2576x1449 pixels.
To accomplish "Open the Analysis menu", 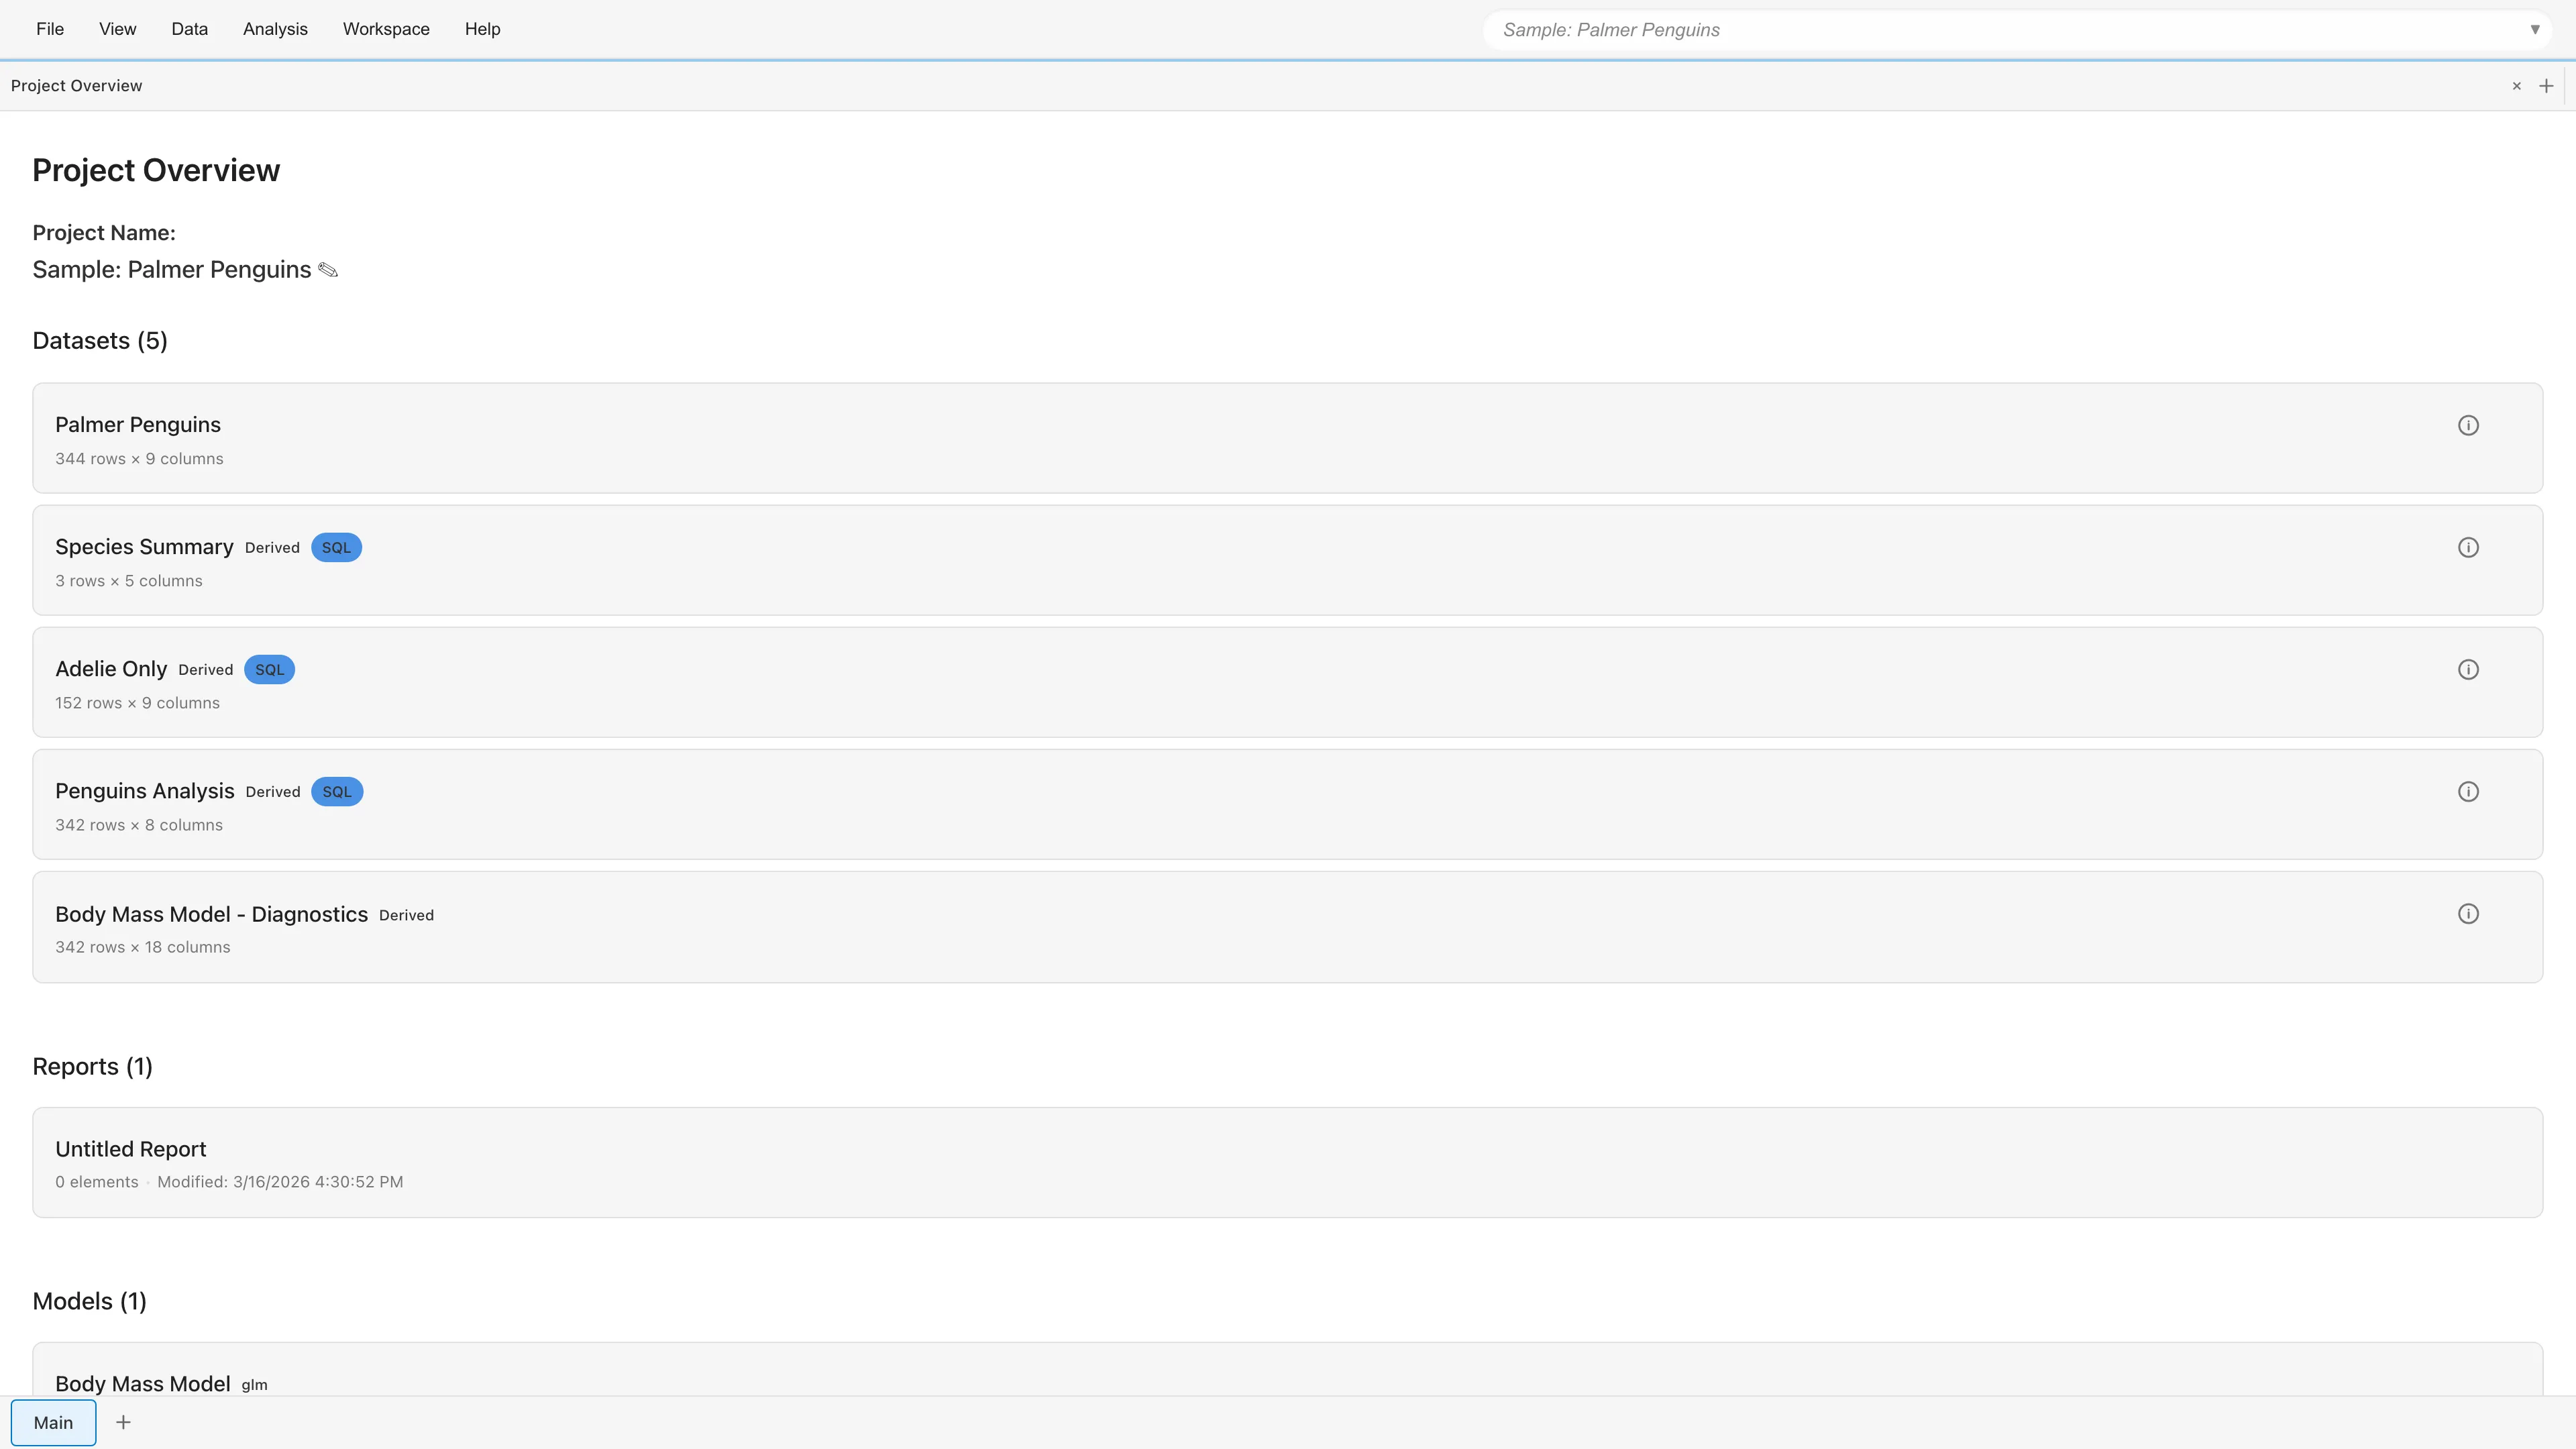I will pyautogui.click(x=275, y=29).
